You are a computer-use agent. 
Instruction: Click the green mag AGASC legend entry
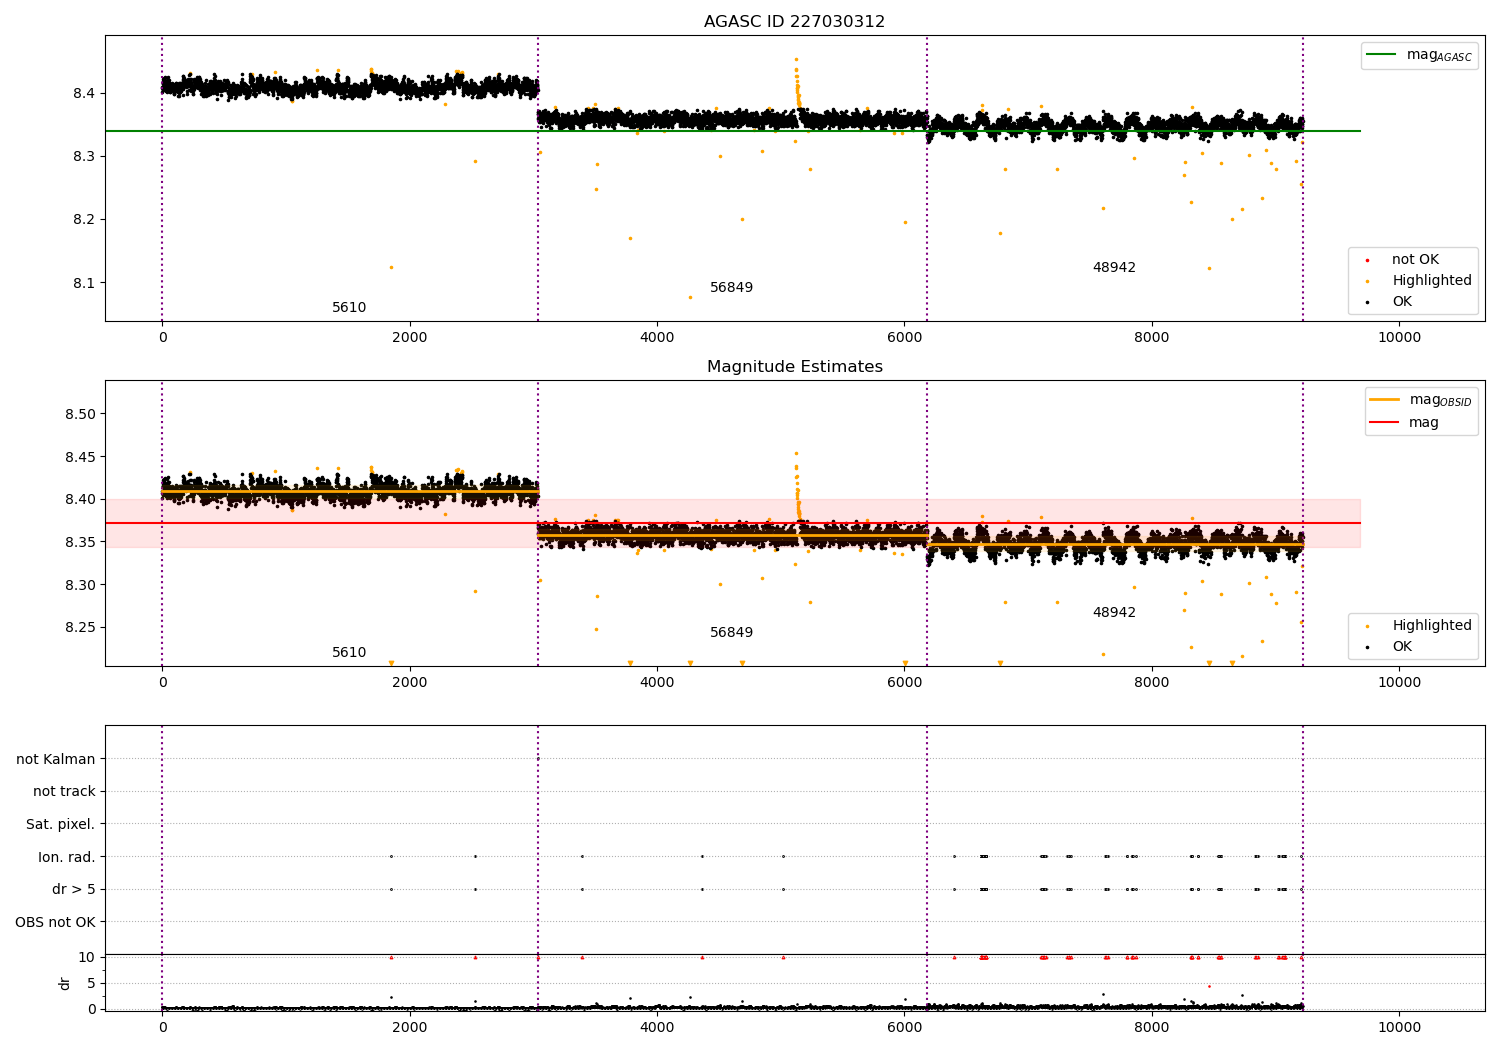[x=1419, y=55]
